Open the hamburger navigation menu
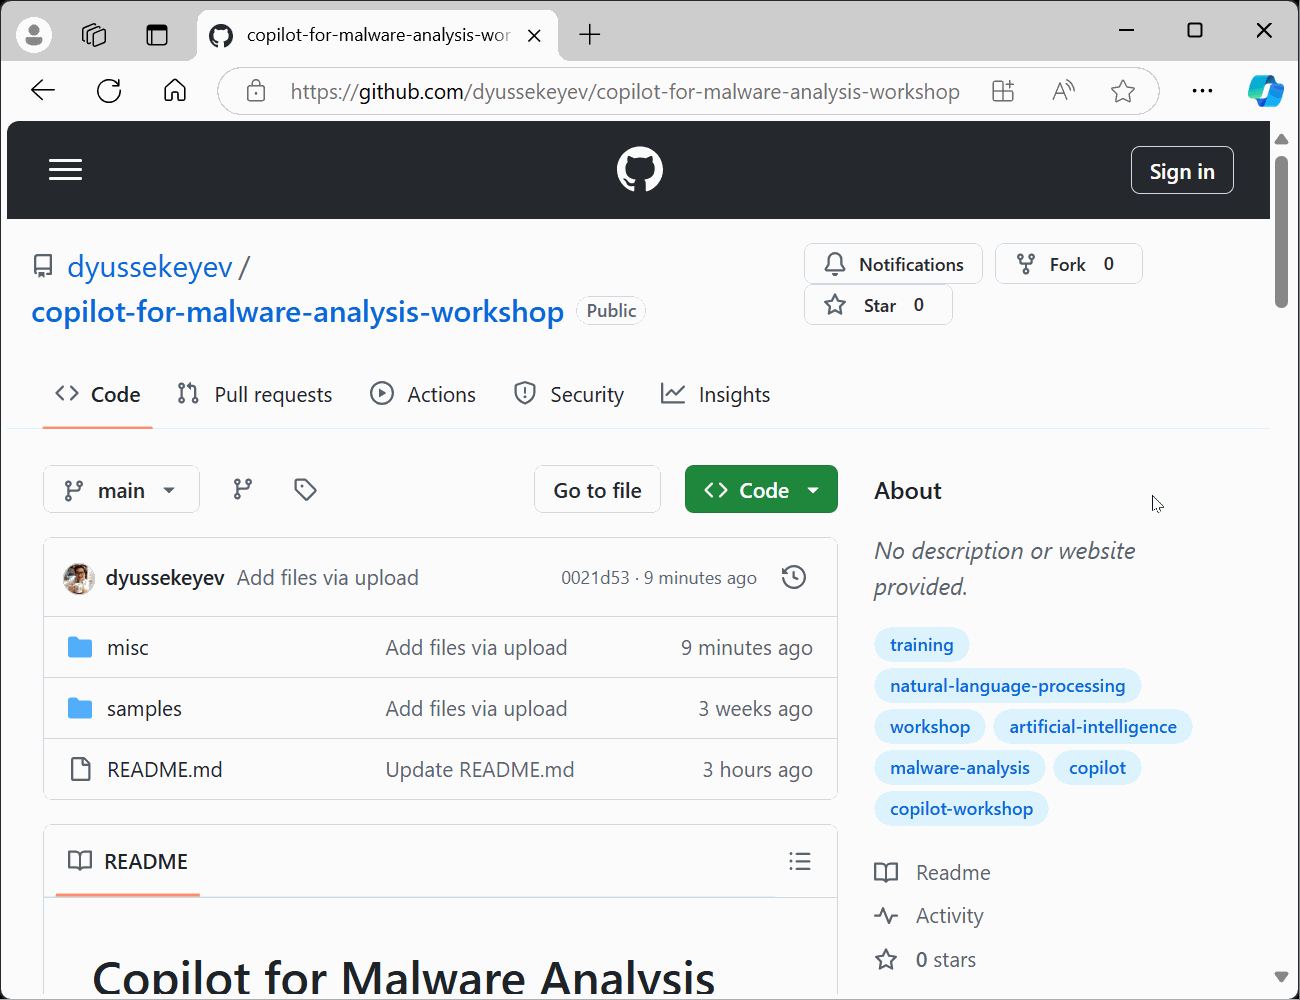This screenshot has height=1000, width=1300. coord(65,170)
